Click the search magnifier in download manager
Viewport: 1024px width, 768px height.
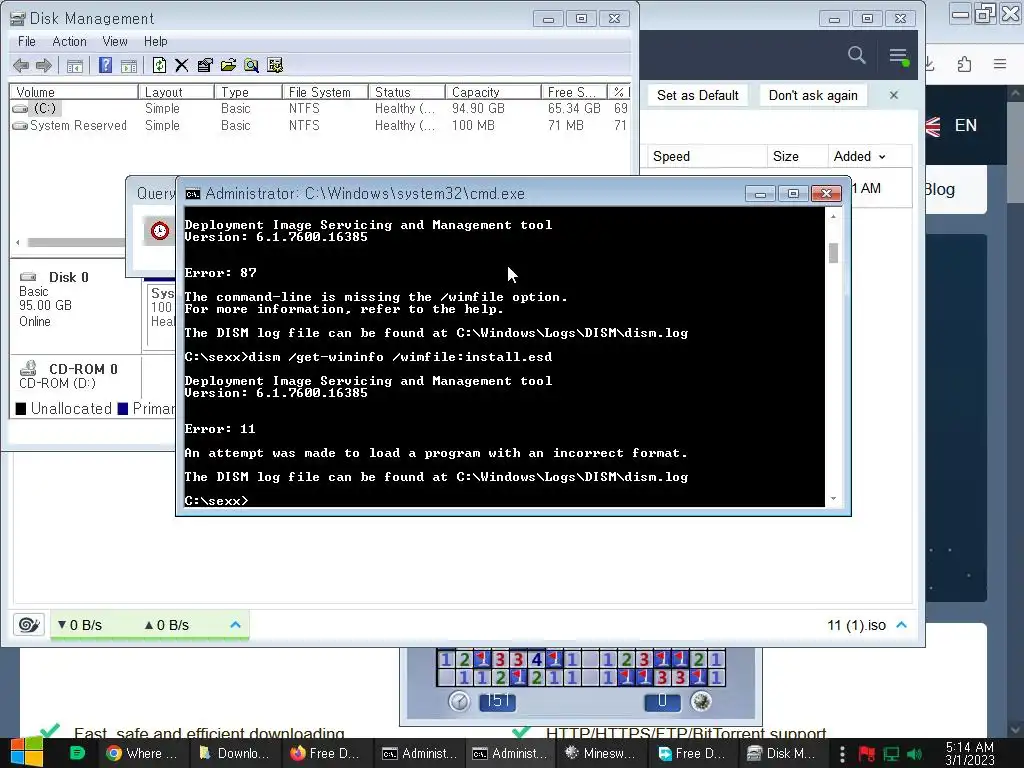tap(857, 56)
